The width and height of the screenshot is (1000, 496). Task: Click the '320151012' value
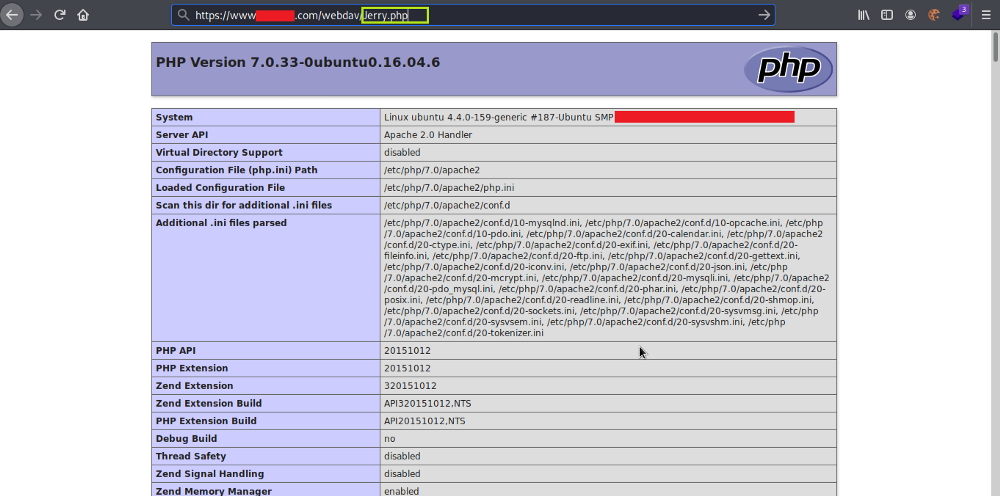coord(410,386)
